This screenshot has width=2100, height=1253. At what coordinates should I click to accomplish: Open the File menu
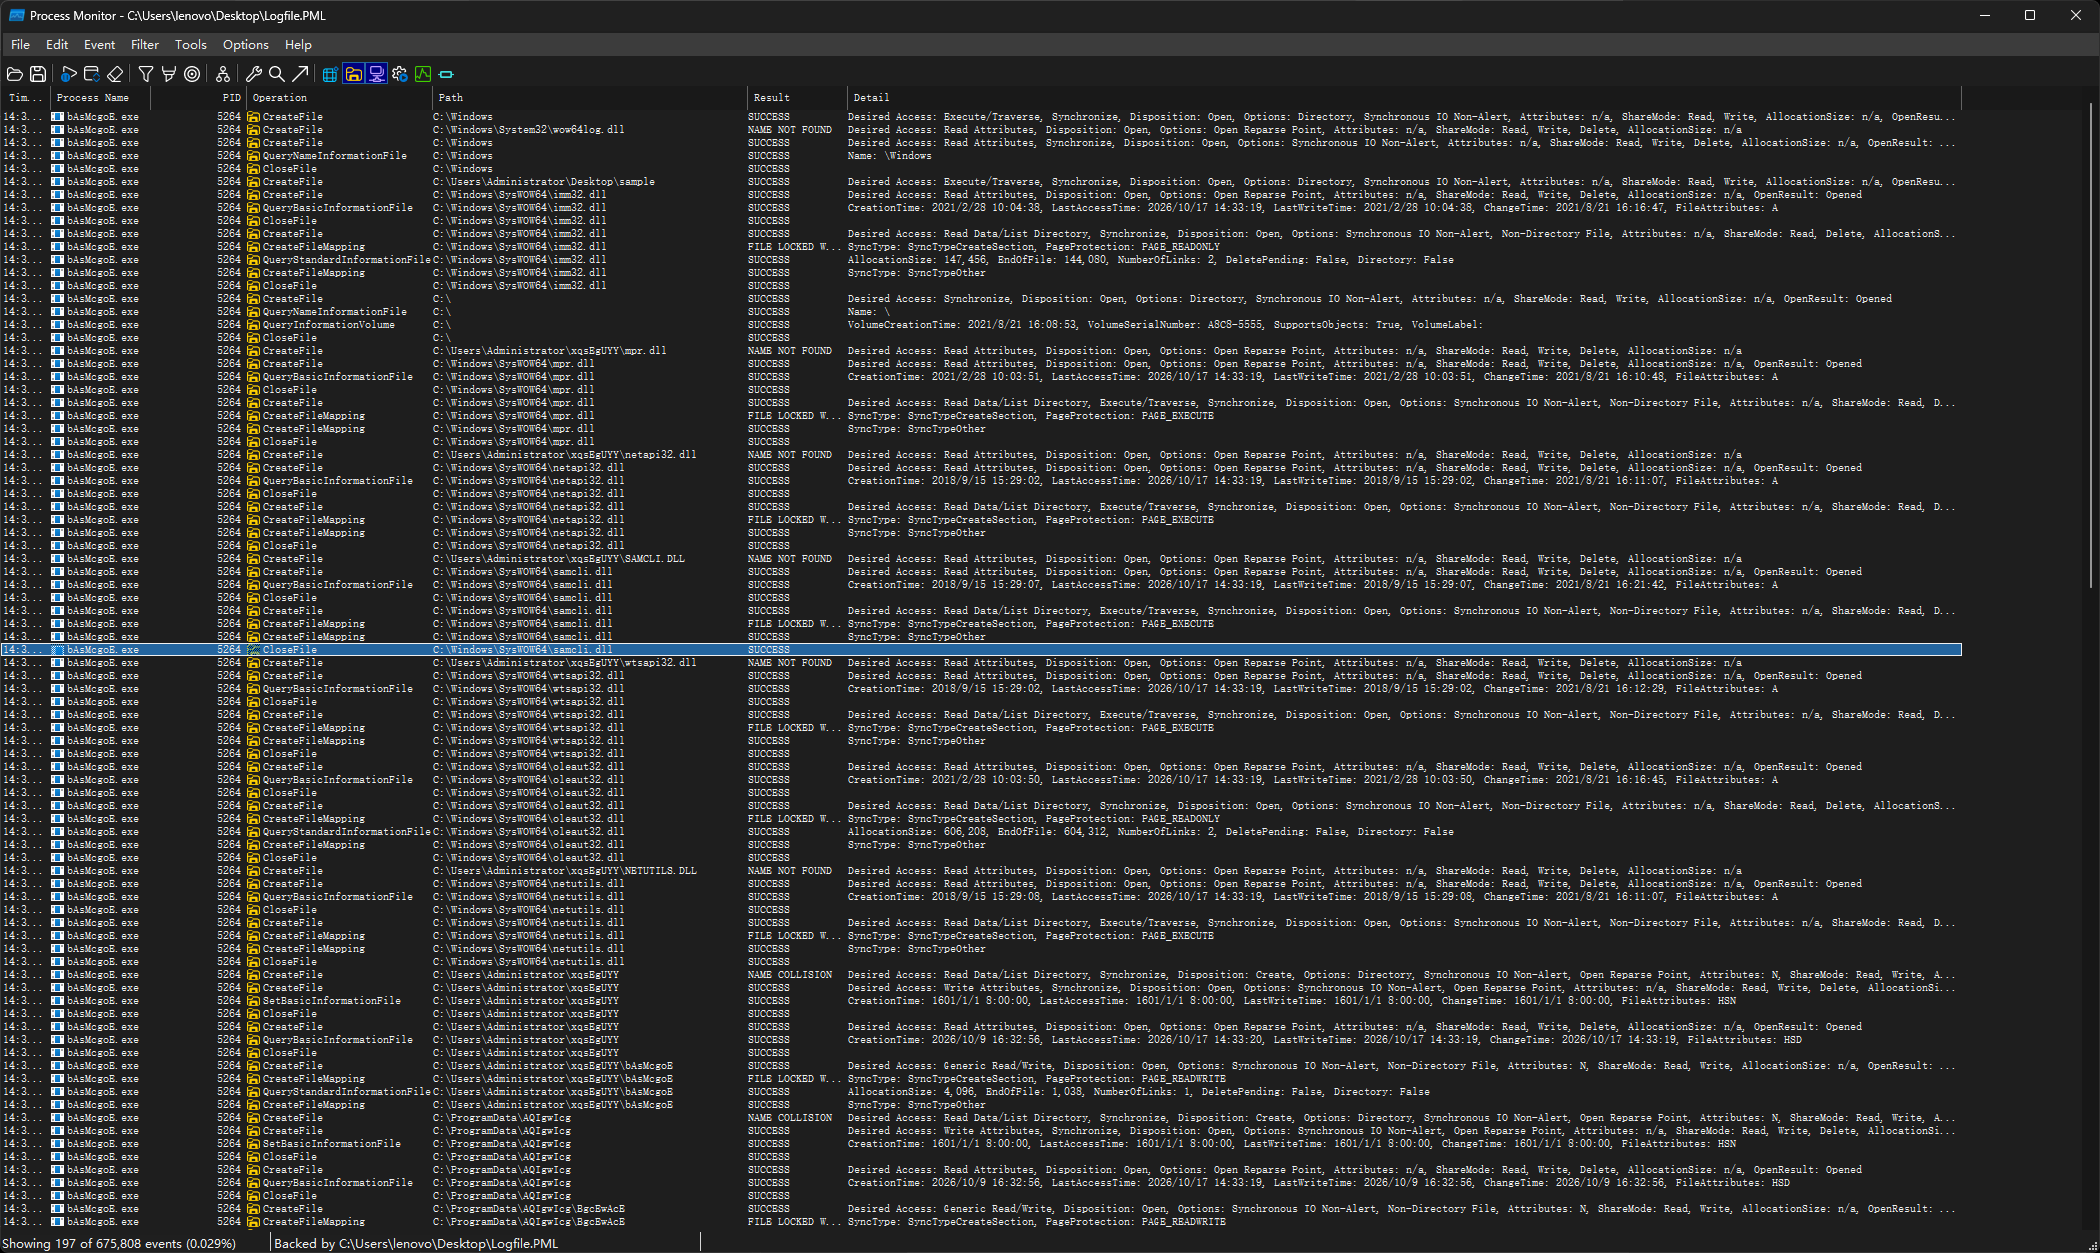click(x=20, y=45)
